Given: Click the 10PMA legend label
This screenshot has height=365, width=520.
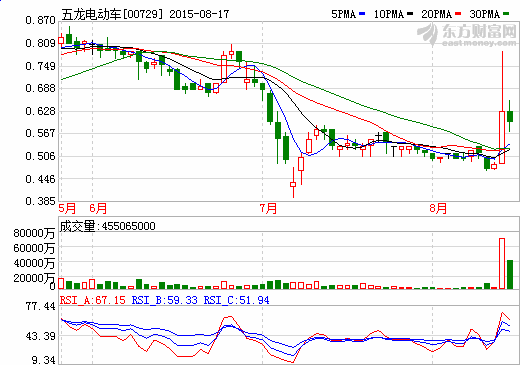Looking at the screenshot, I should [389, 14].
